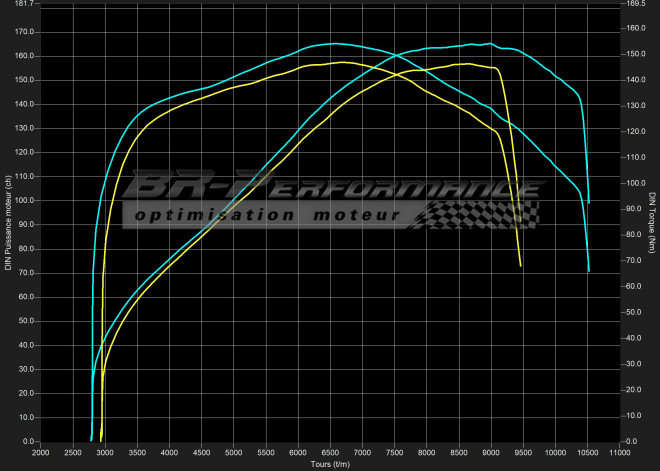Image resolution: width=660 pixels, height=471 pixels.
Task: Click the cyan power curve peak near 9000 rpm
Action: click(488, 44)
